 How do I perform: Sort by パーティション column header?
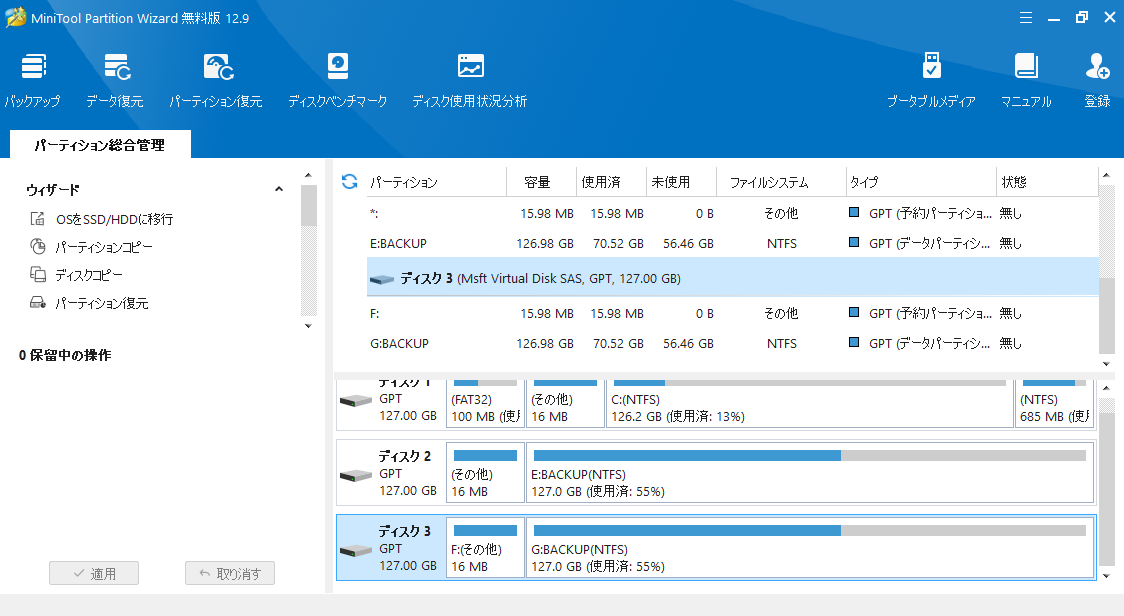point(436,182)
